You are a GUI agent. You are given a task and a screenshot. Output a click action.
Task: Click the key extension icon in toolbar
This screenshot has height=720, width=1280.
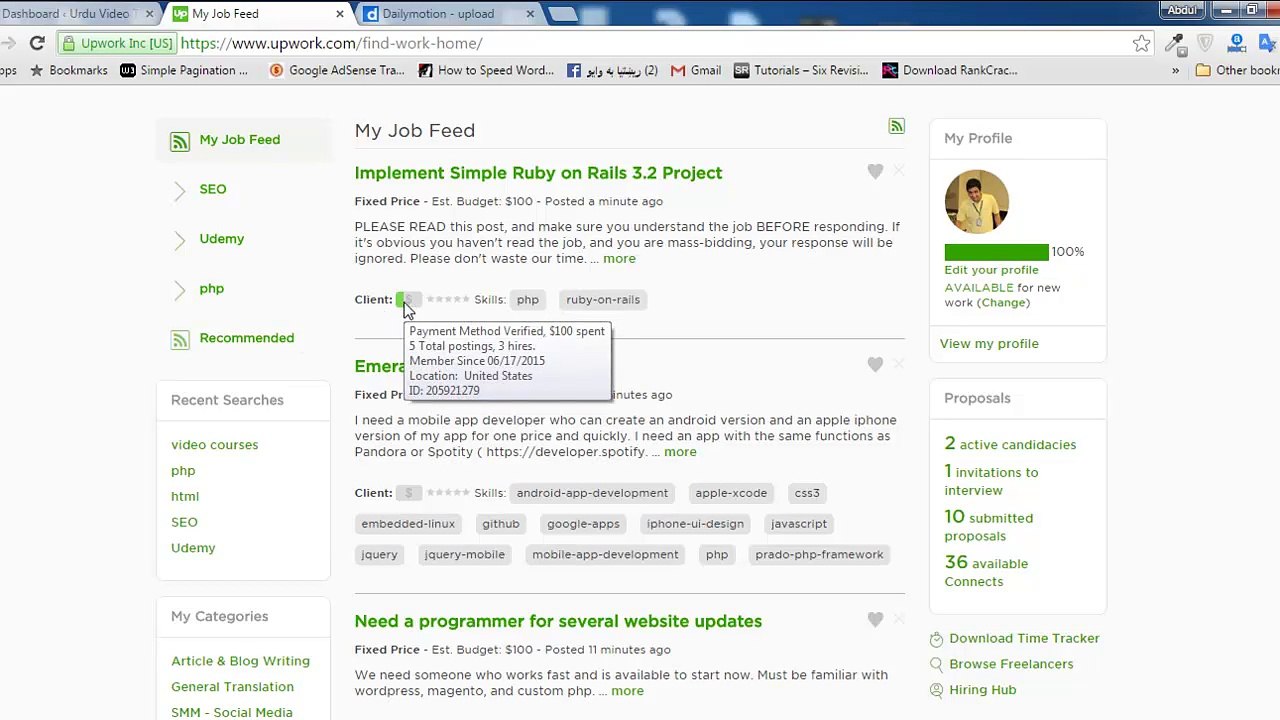pyautogui.click(x=1174, y=43)
